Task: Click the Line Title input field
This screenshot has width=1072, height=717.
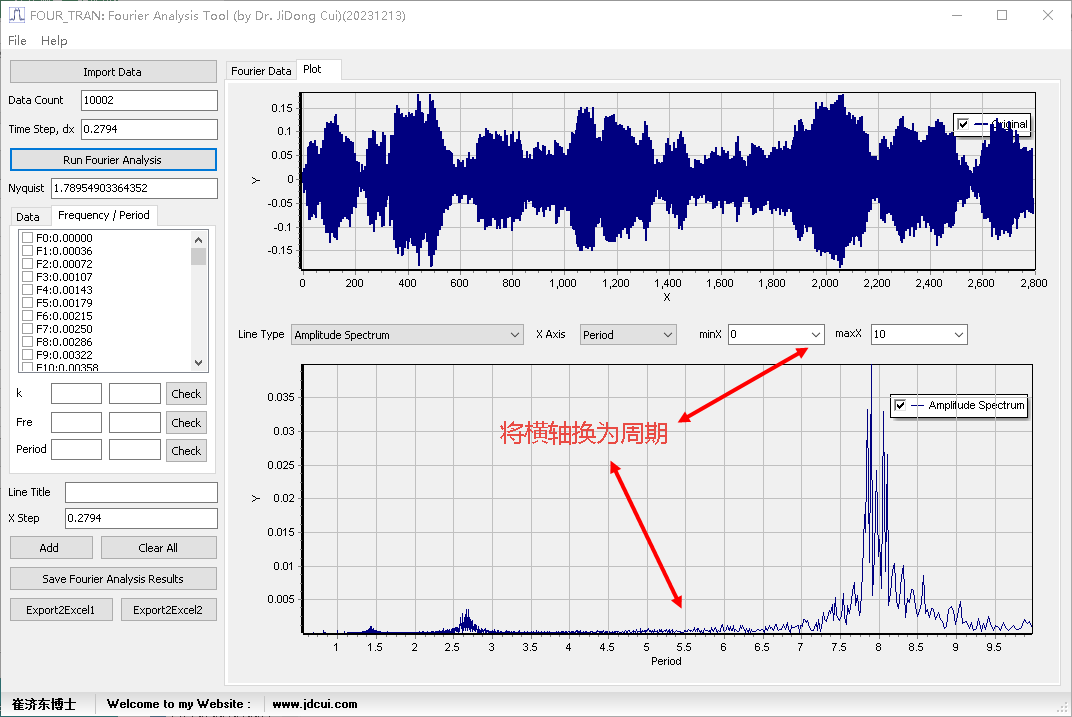Action: point(142,492)
